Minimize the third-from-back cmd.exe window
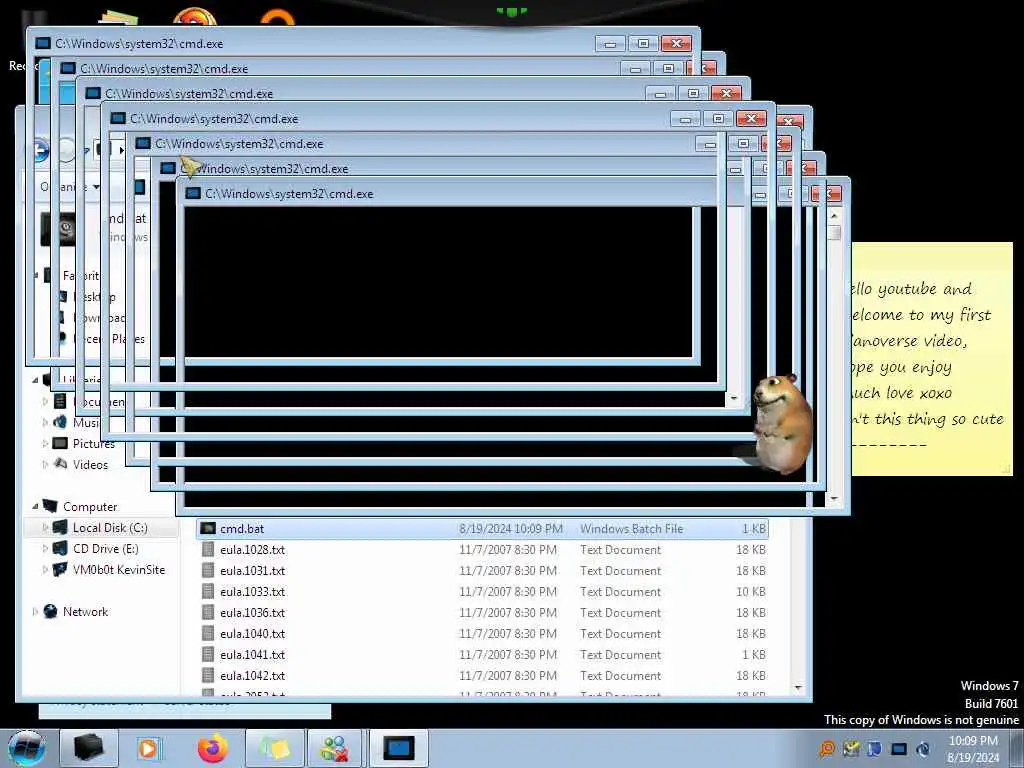This screenshot has height=768, width=1024. pyautogui.click(x=660, y=94)
